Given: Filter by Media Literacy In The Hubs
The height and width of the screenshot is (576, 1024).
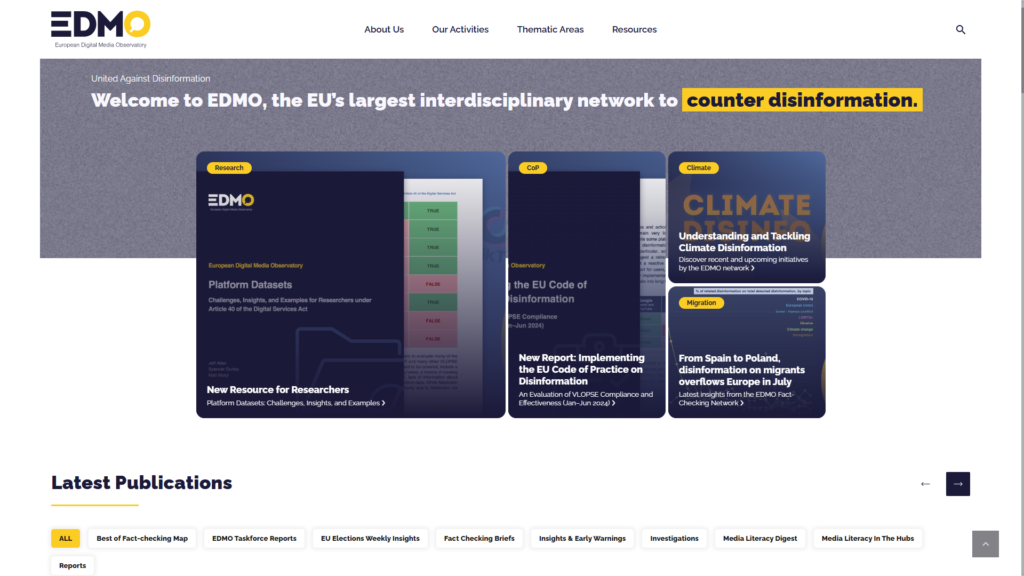Looking at the screenshot, I should tap(867, 538).
